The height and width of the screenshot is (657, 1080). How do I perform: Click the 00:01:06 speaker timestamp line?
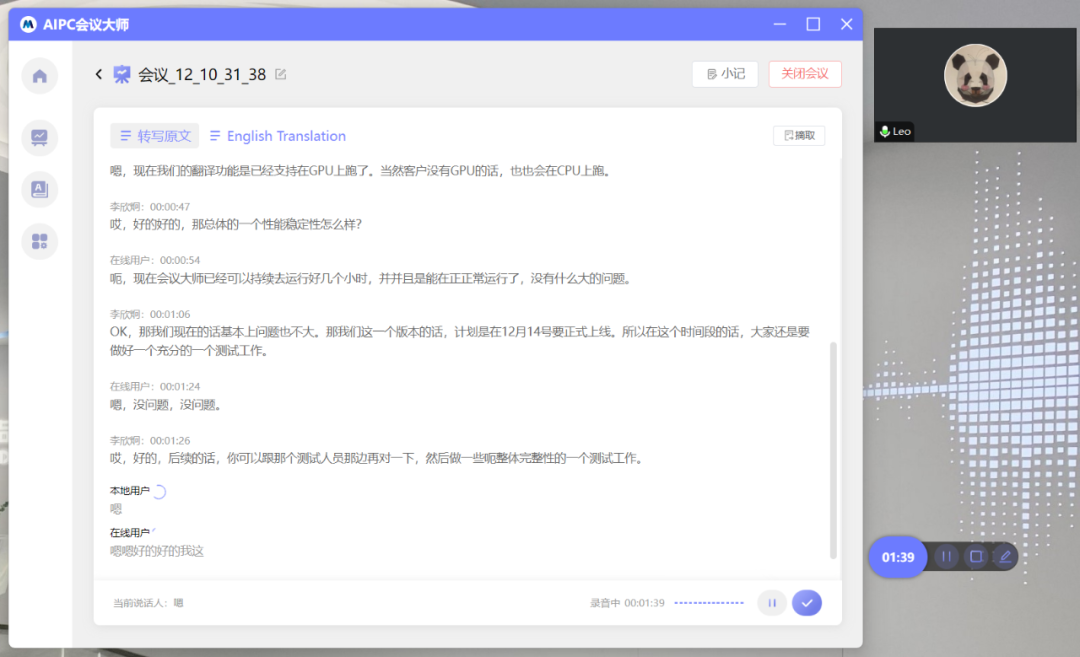coord(150,314)
